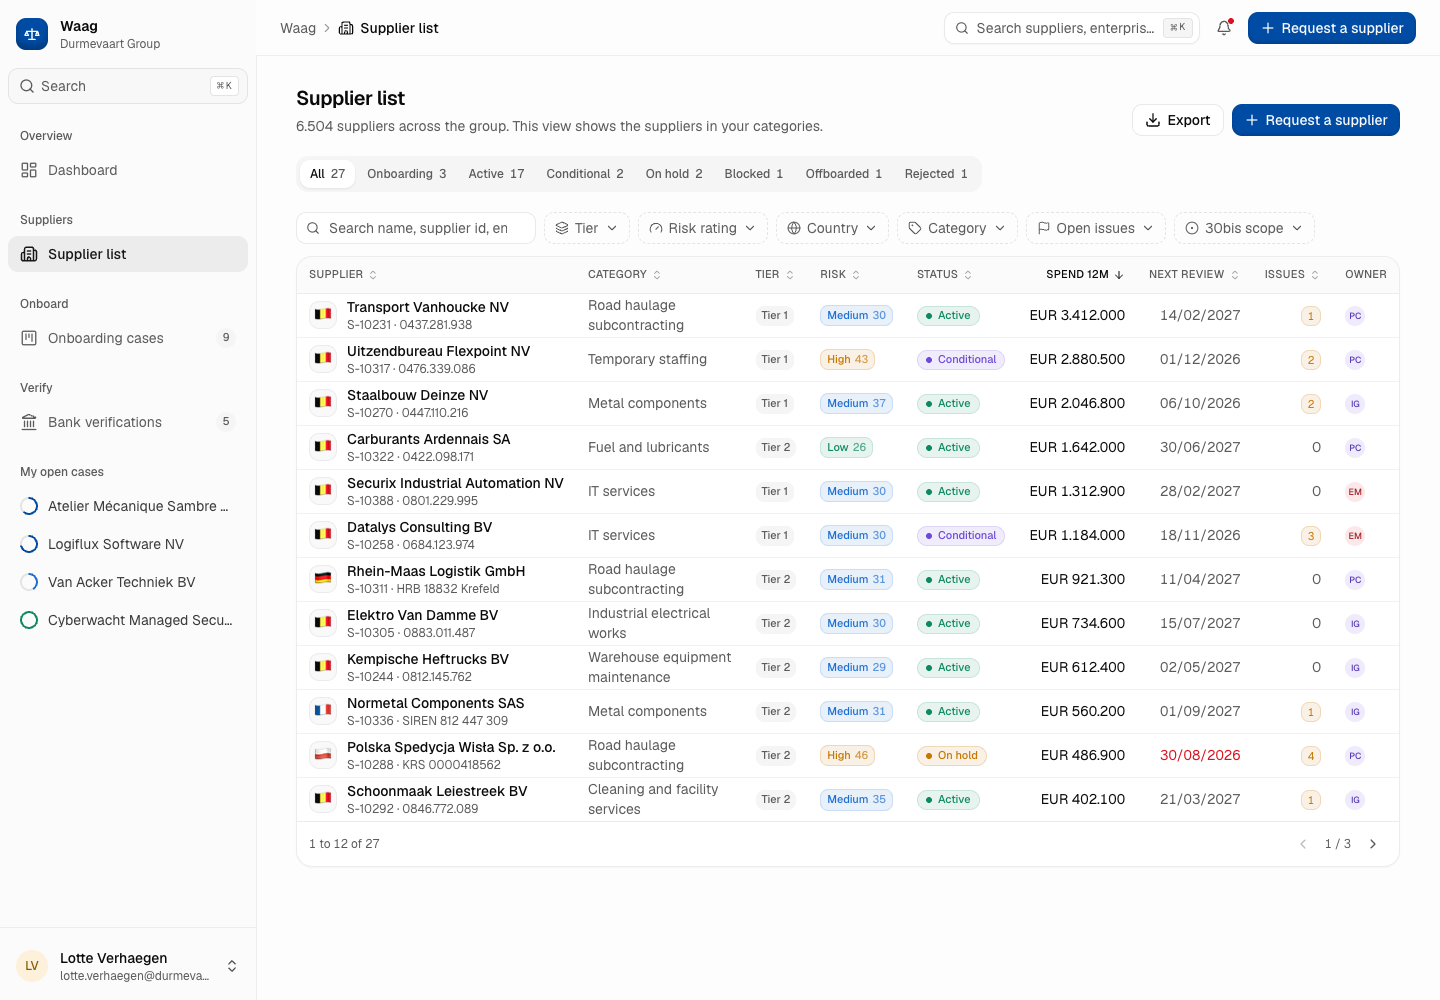Click the French flag for Normetal Components SAS
Screen dimensions: 1440x1000
[323, 711]
